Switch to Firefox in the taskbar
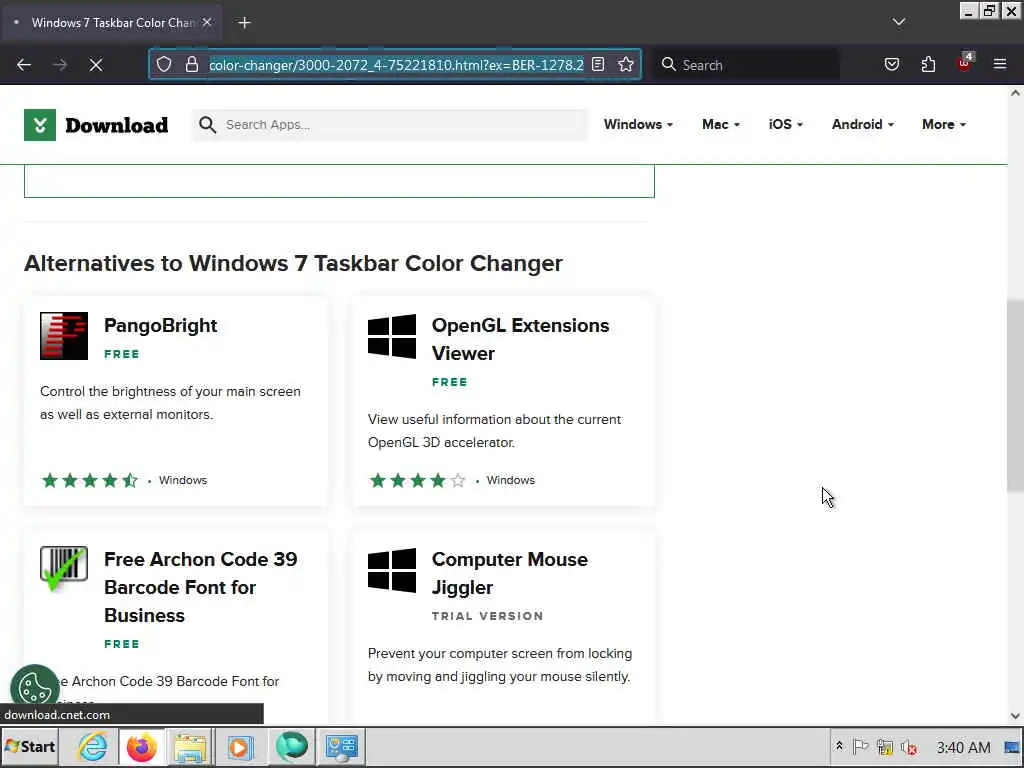Viewport: 1024px width, 768px height. click(141, 746)
